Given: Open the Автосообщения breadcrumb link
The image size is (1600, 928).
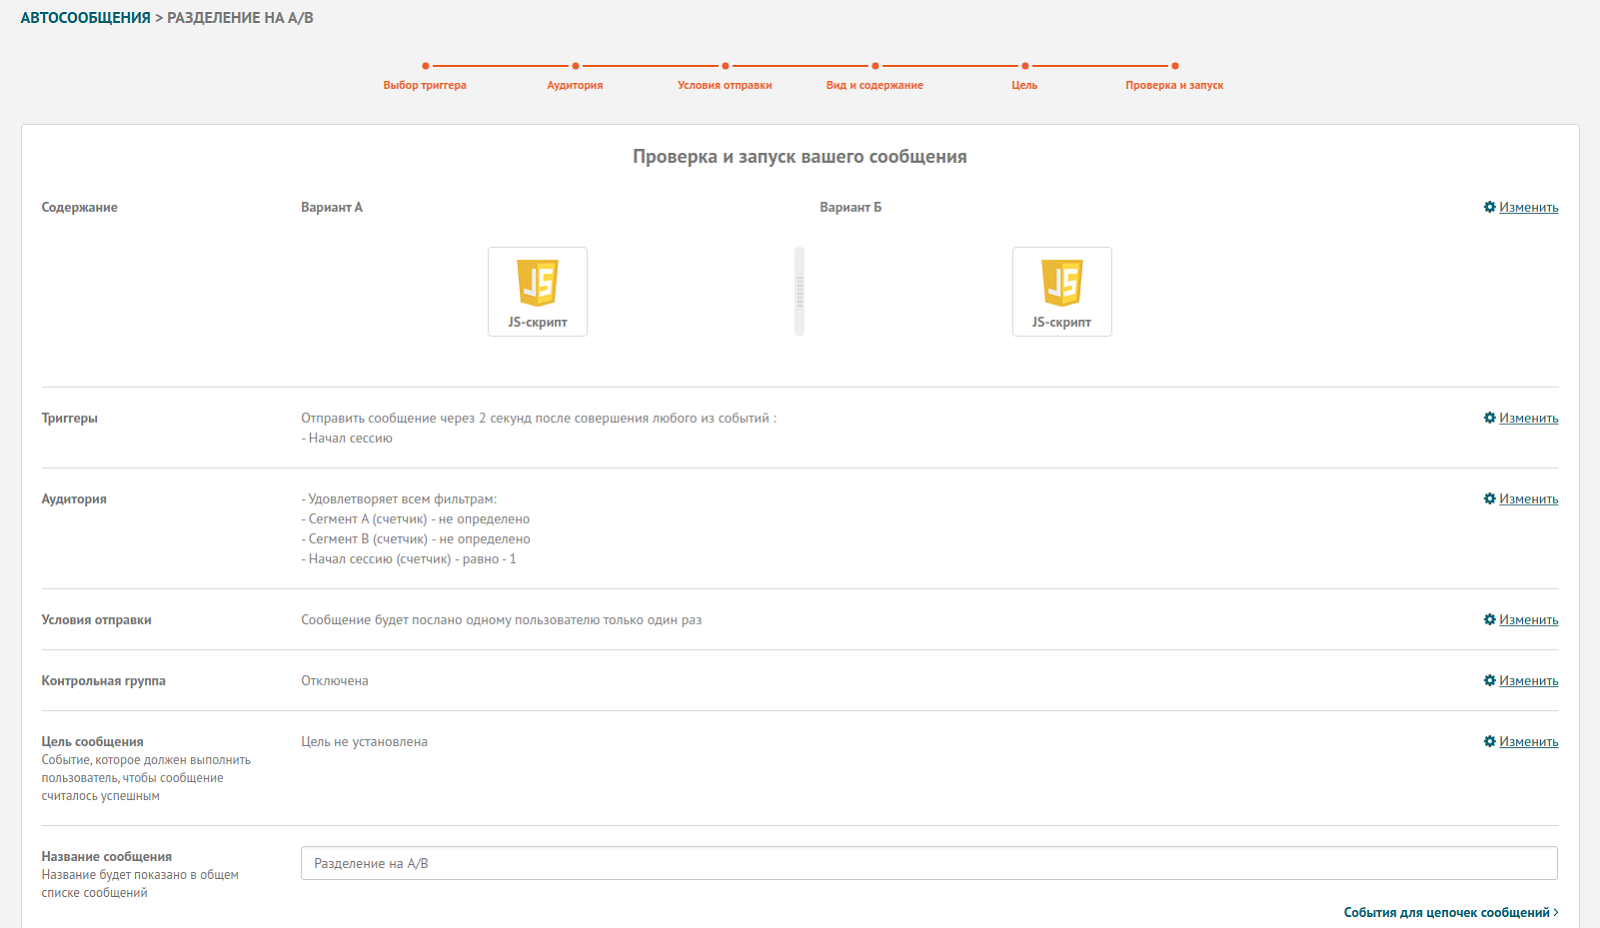Looking at the screenshot, I should (85, 18).
